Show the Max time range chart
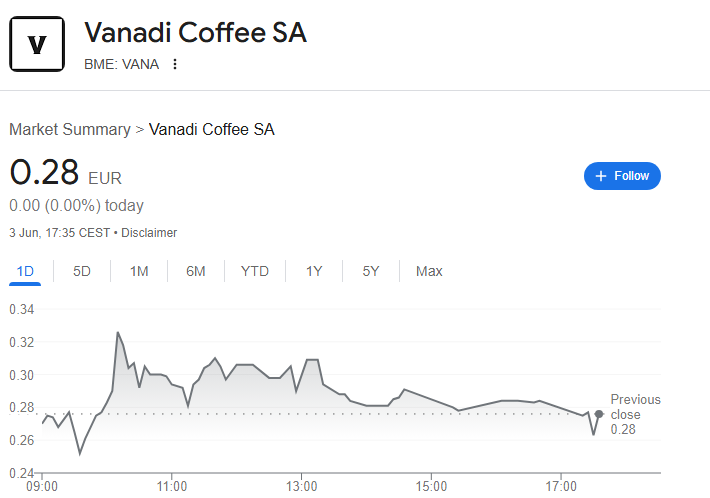Screen dimensions: 710x498 tap(429, 271)
